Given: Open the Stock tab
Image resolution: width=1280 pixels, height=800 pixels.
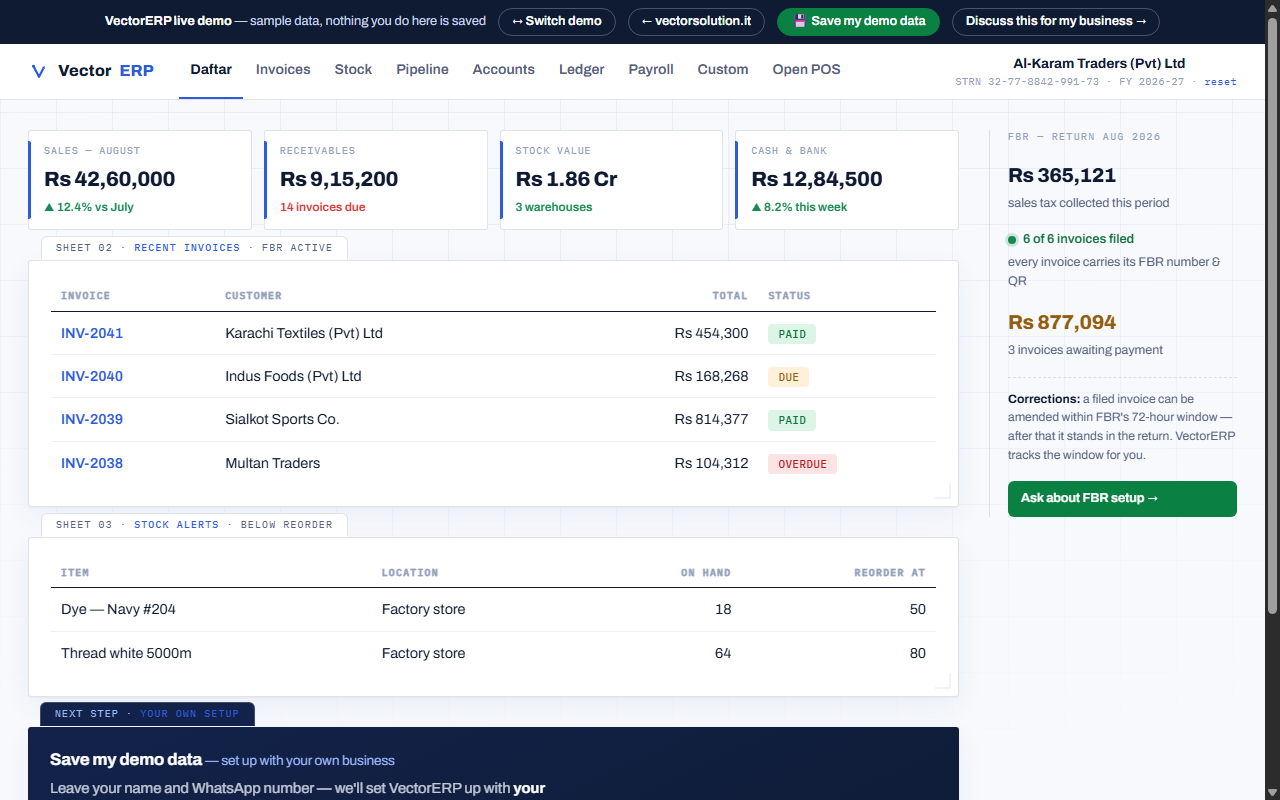Looking at the screenshot, I should tap(353, 70).
